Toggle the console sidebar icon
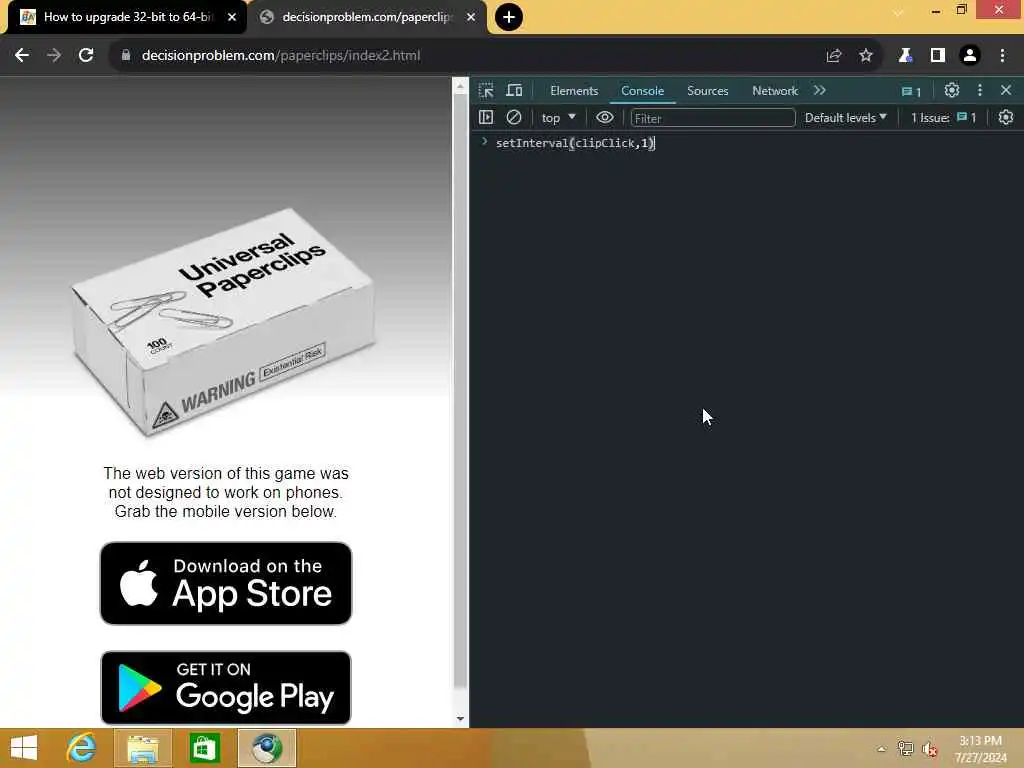The height and width of the screenshot is (768, 1024). point(486,117)
